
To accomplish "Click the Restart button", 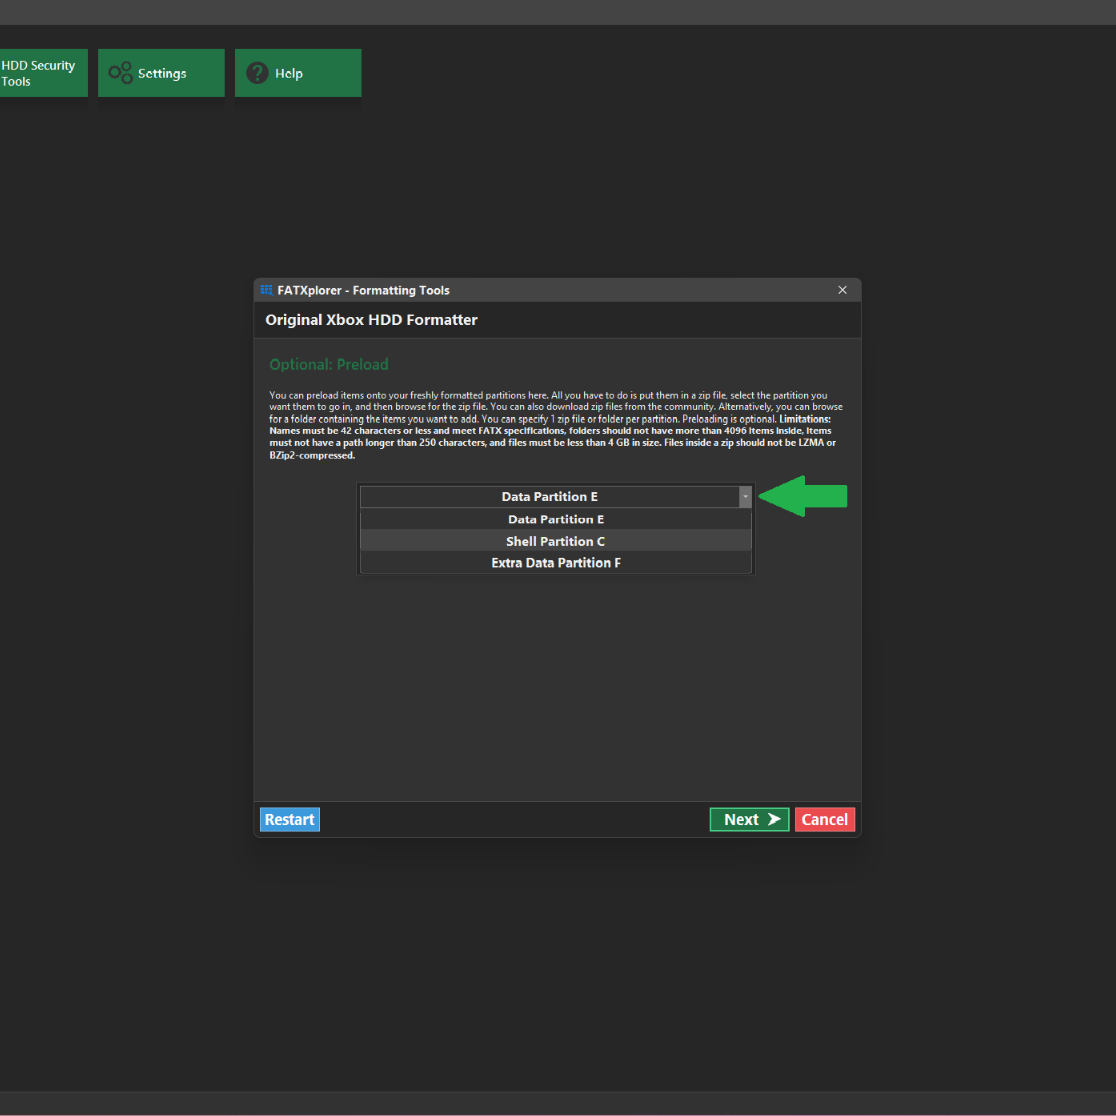I will (x=290, y=819).
